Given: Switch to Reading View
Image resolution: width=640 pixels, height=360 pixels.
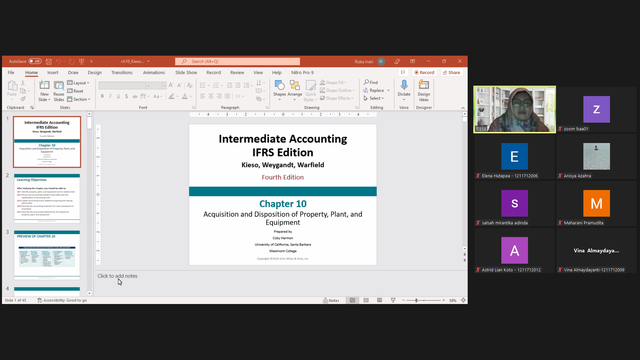Looking at the screenshot, I should (379, 300).
